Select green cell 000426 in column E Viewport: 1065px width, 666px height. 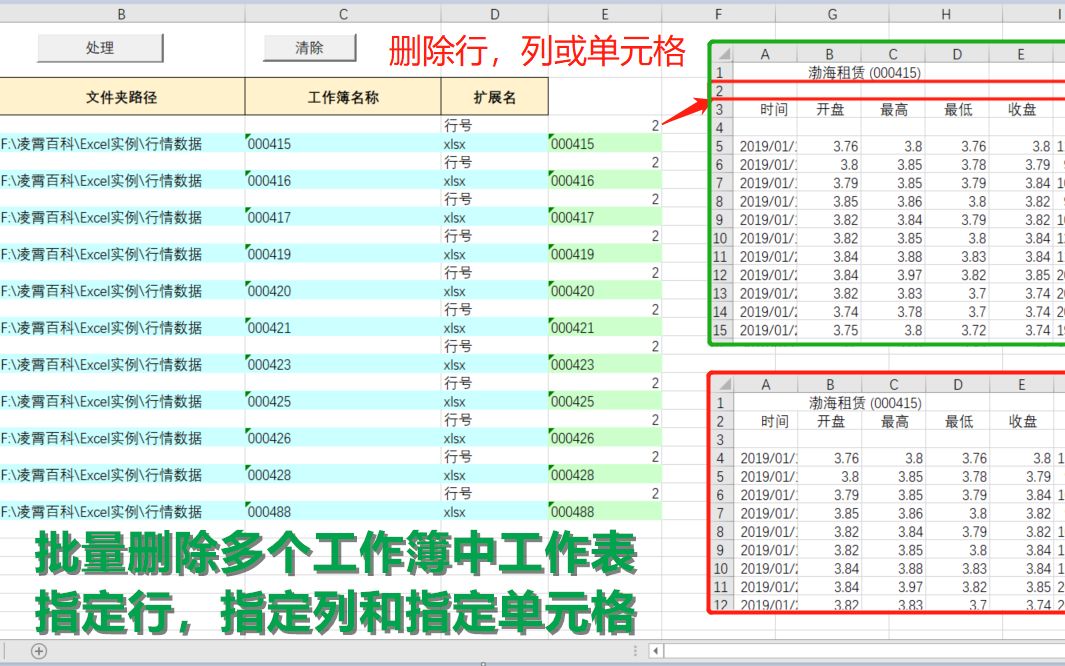click(604, 437)
